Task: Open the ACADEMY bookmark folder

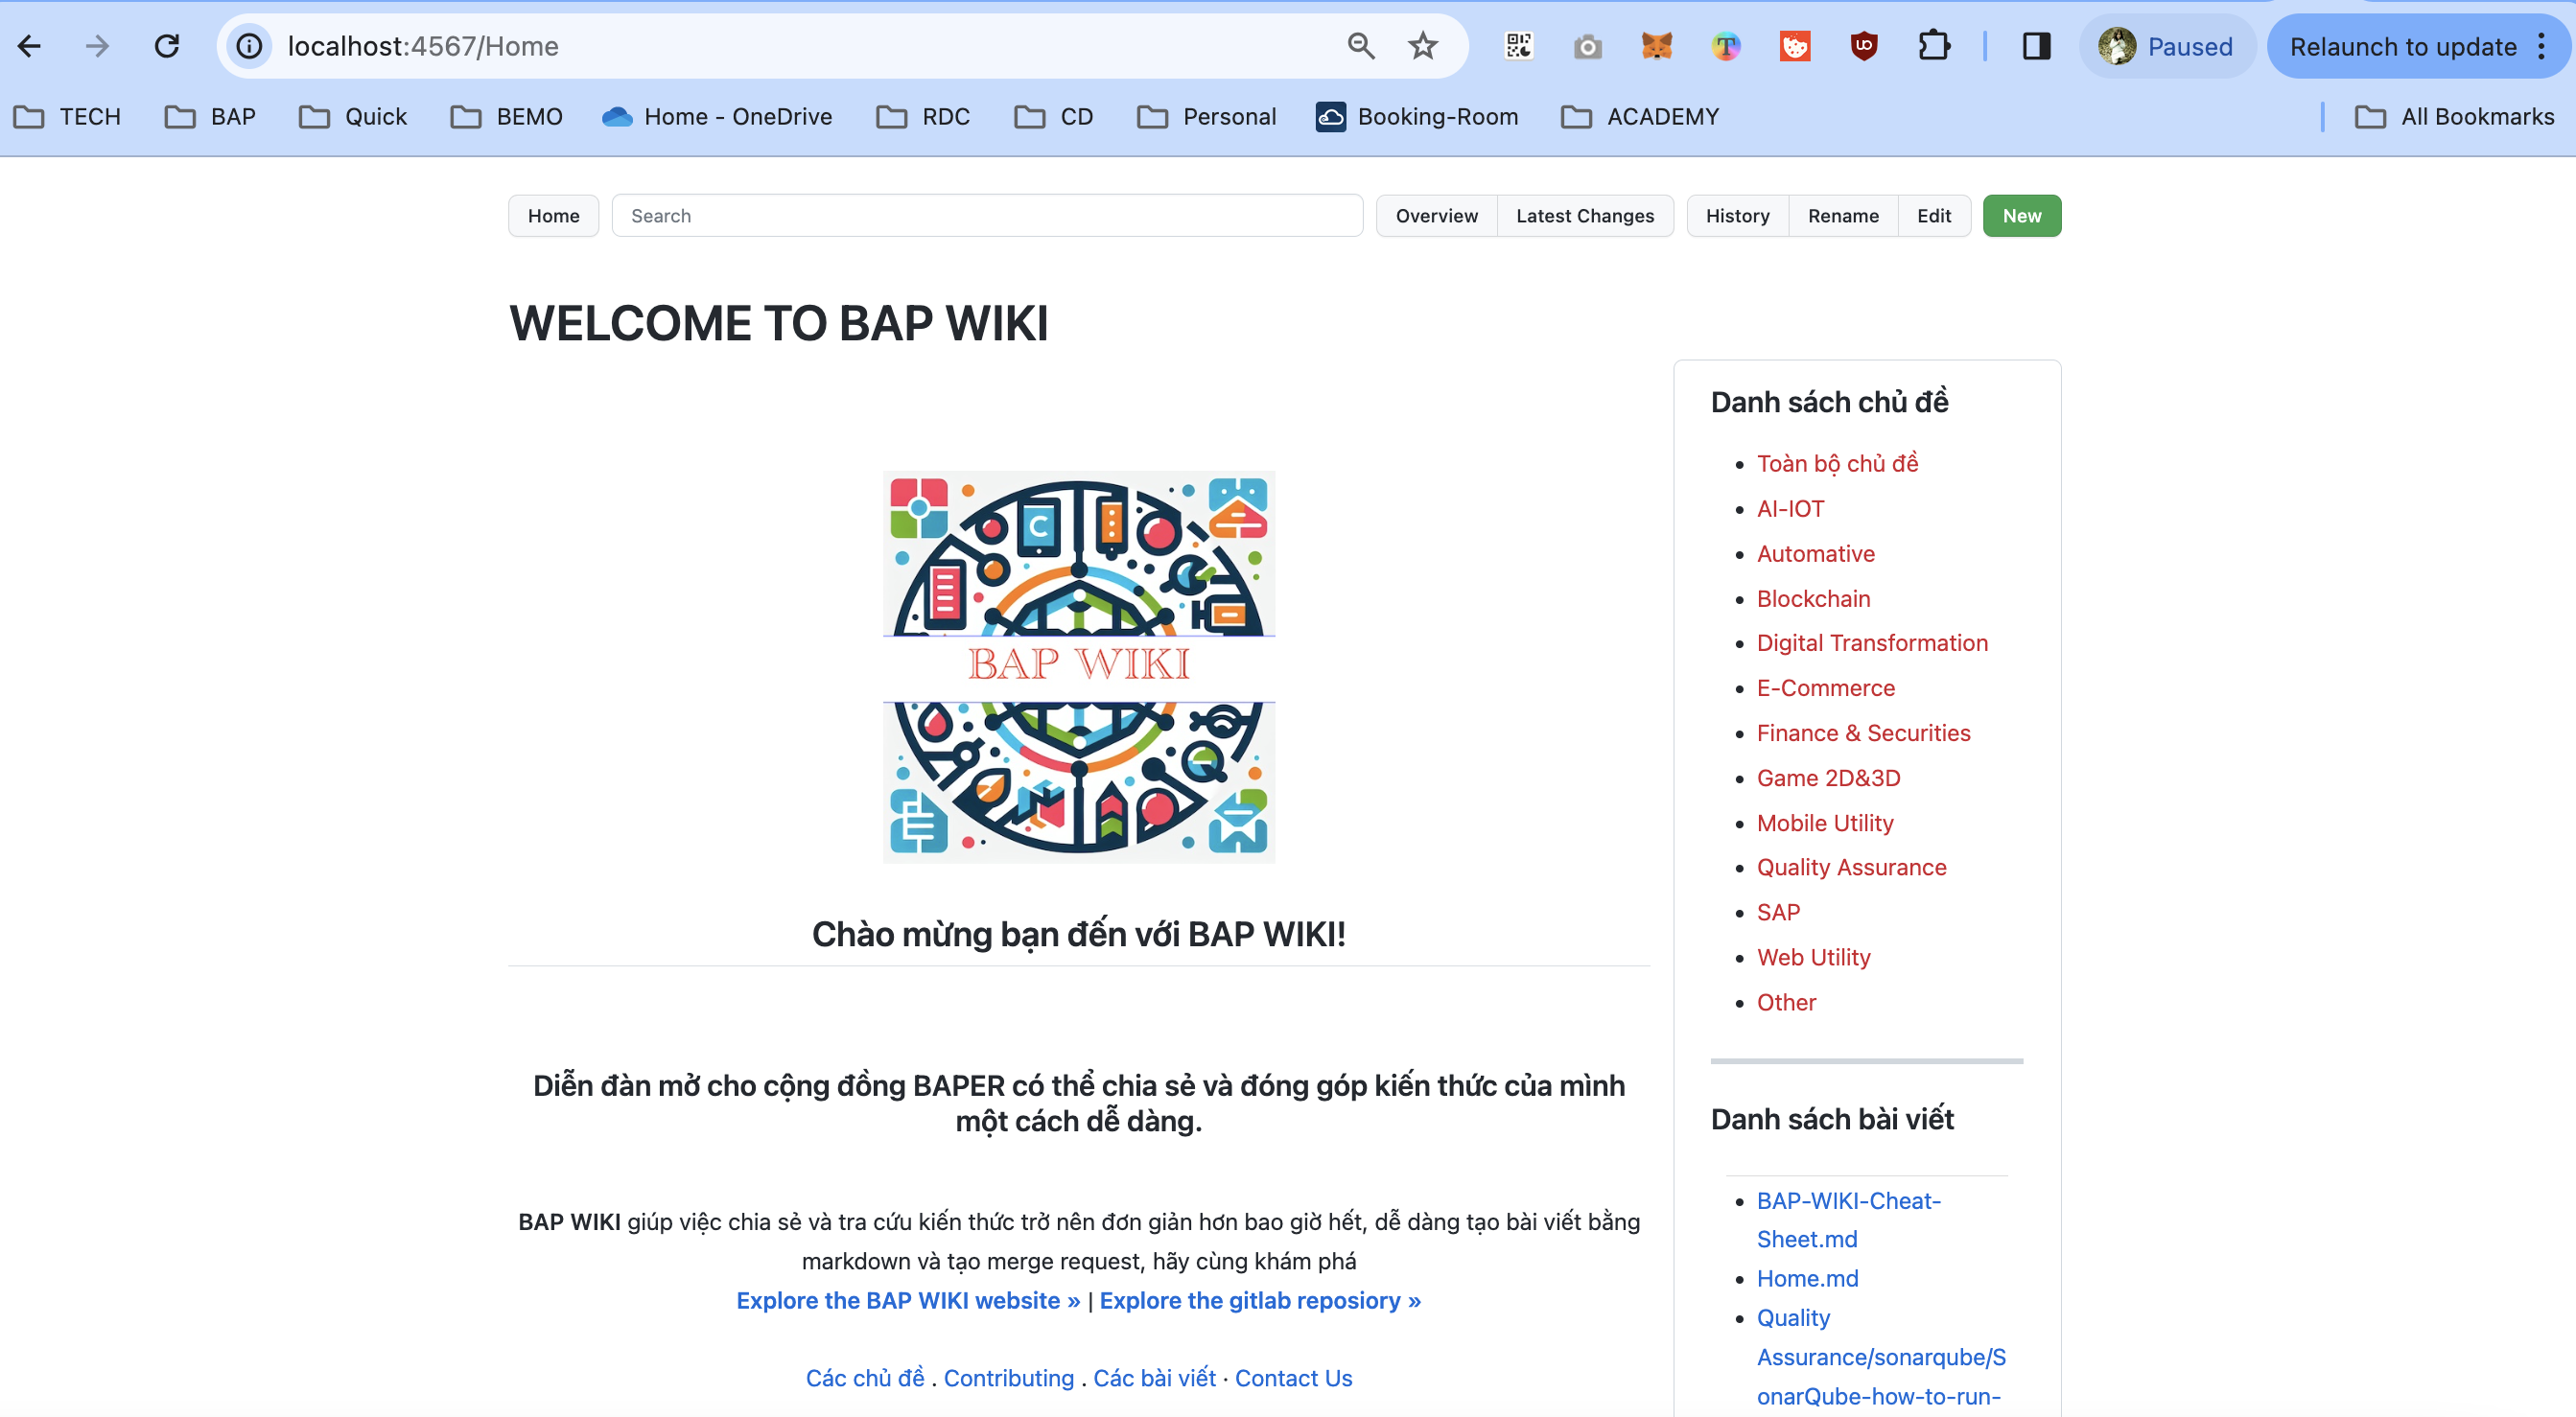Action: (x=1640, y=117)
